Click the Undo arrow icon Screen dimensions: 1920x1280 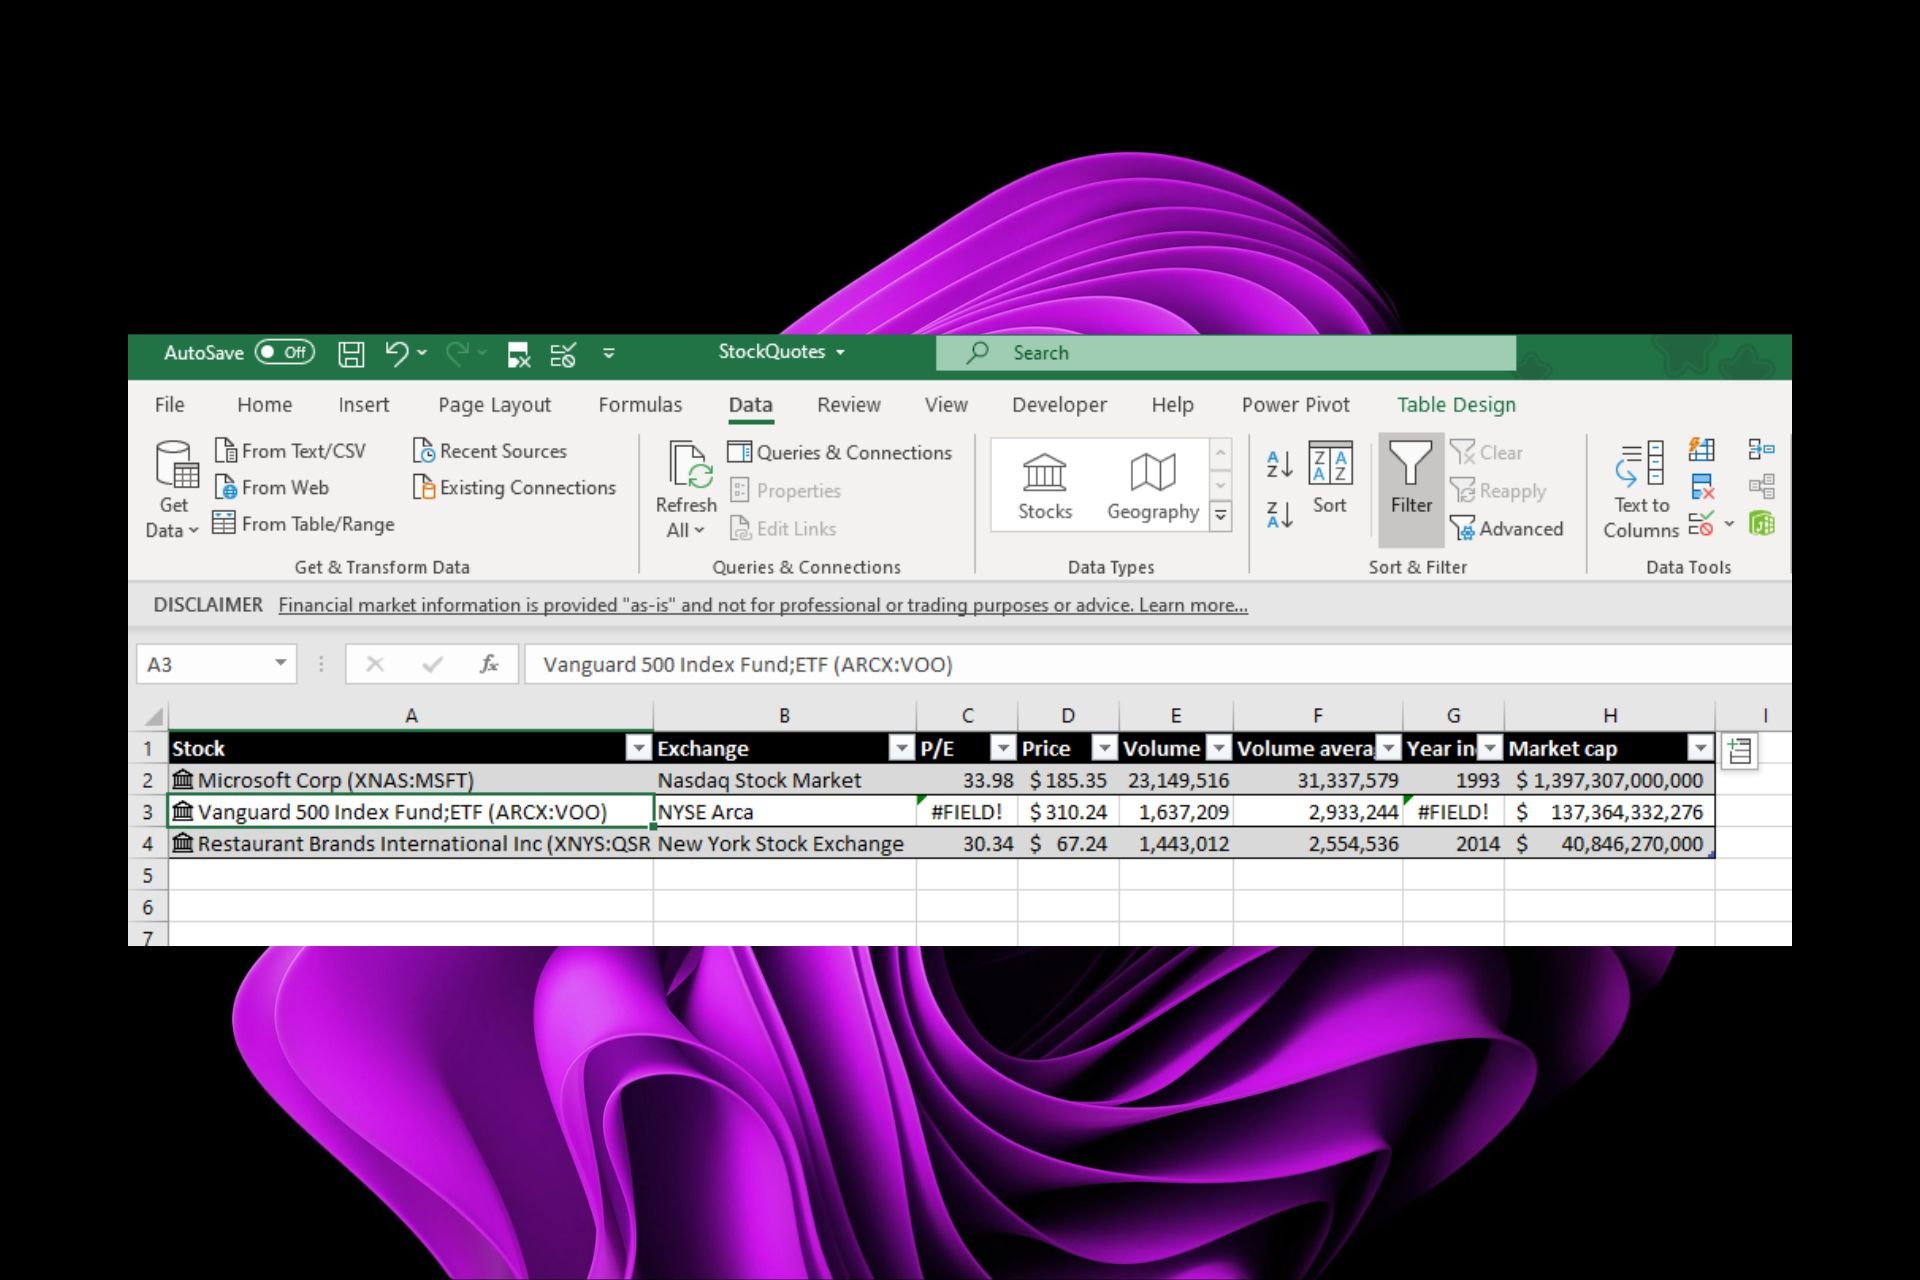(396, 353)
